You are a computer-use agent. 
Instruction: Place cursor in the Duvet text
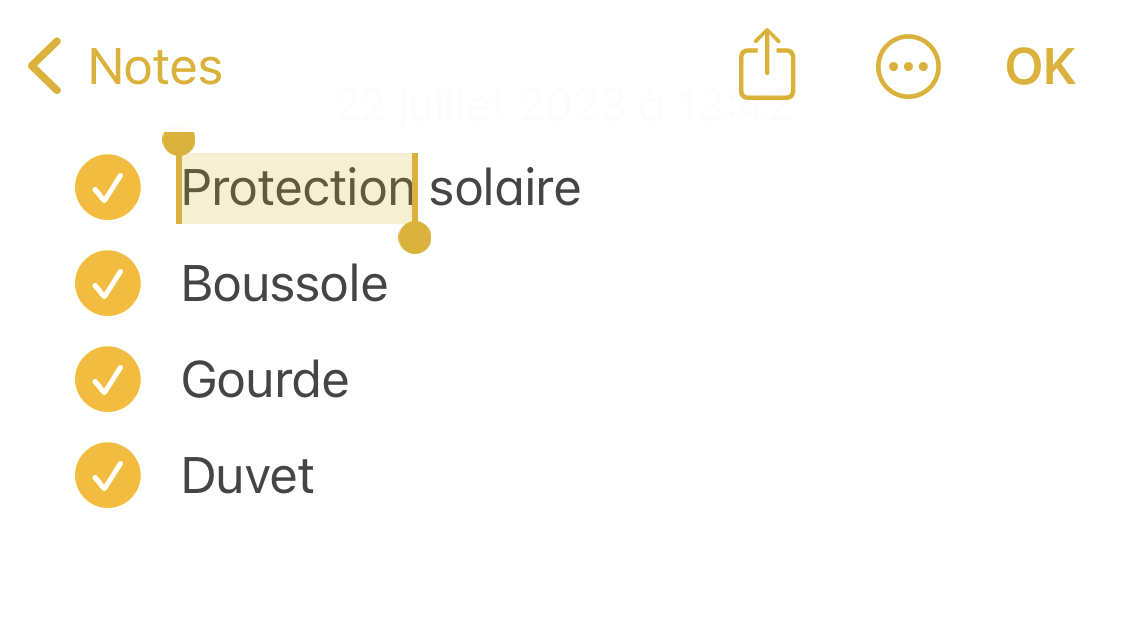pos(247,476)
